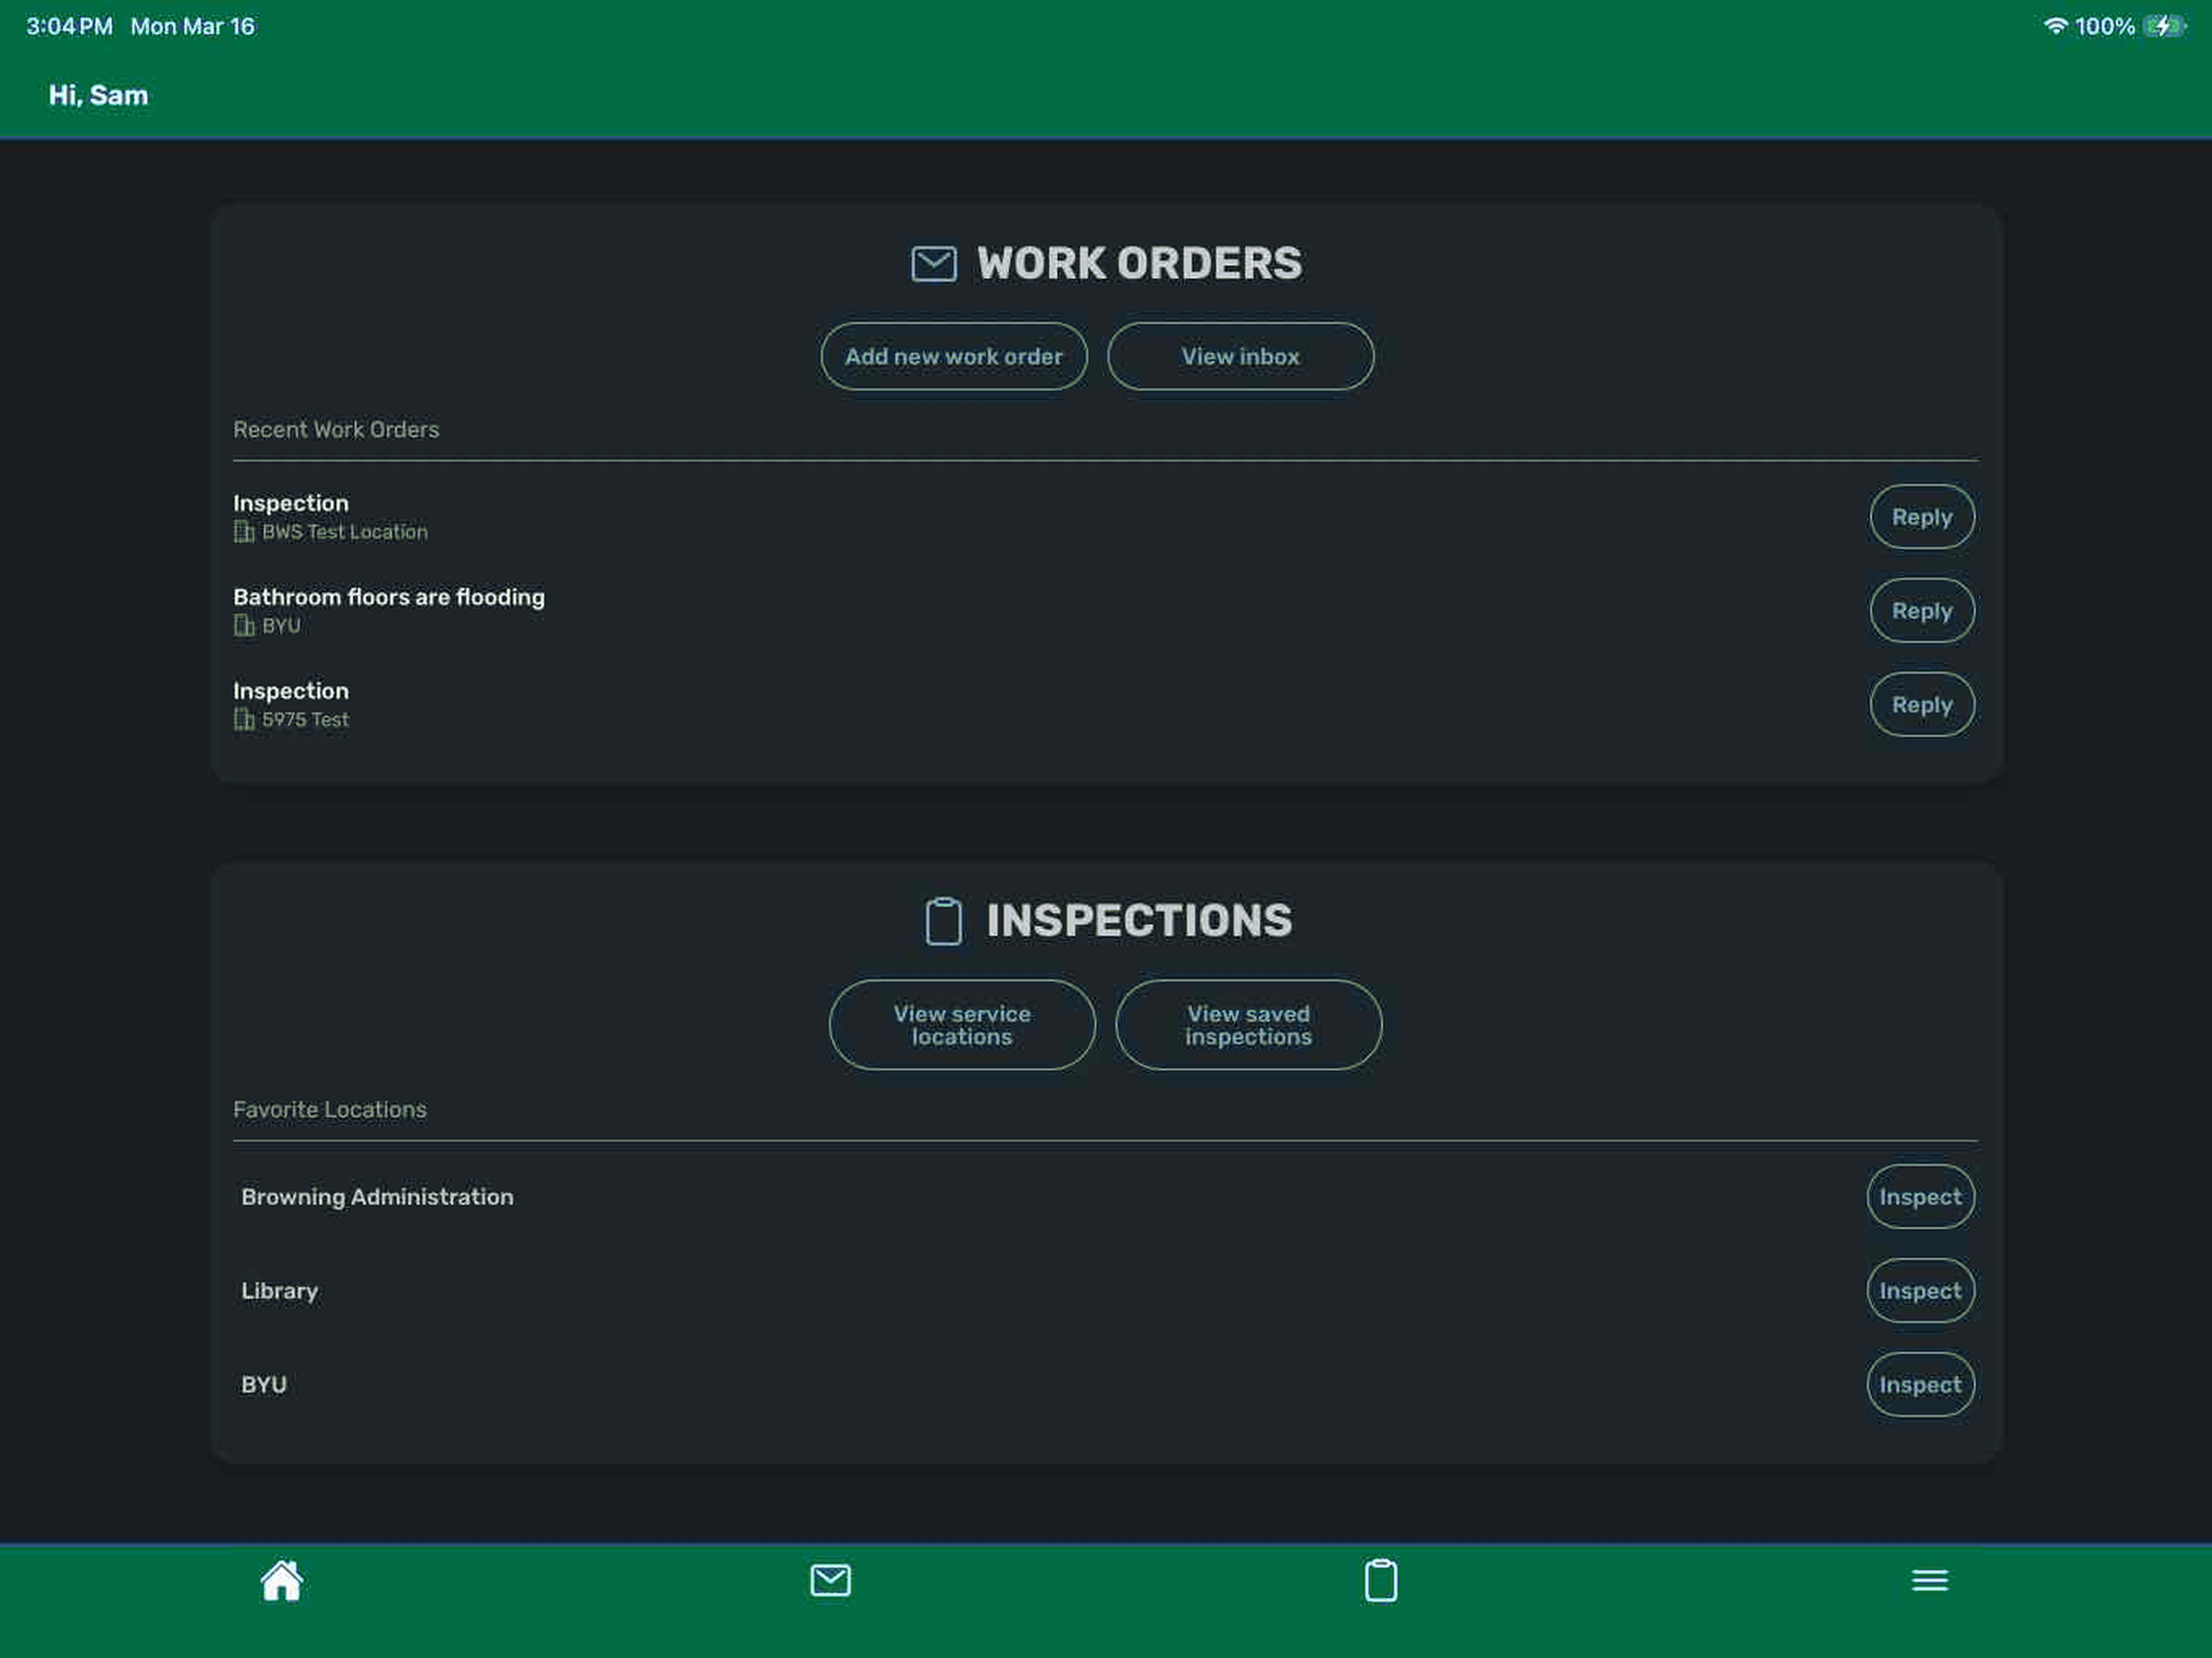This screenshot has width=2212, height=1658.
Task: Select the BWS Test Location text
Action: [x=345, y=532]
